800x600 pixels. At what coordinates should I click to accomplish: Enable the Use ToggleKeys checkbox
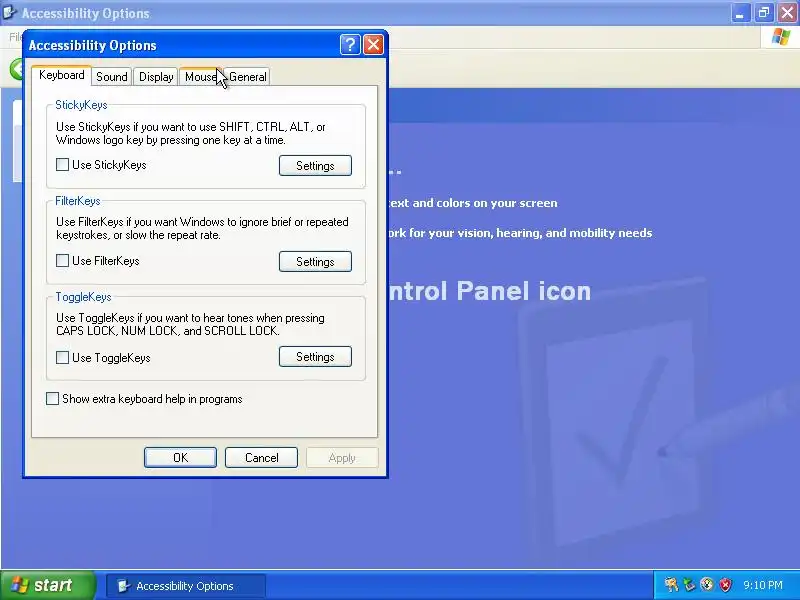tap(62, 357)
